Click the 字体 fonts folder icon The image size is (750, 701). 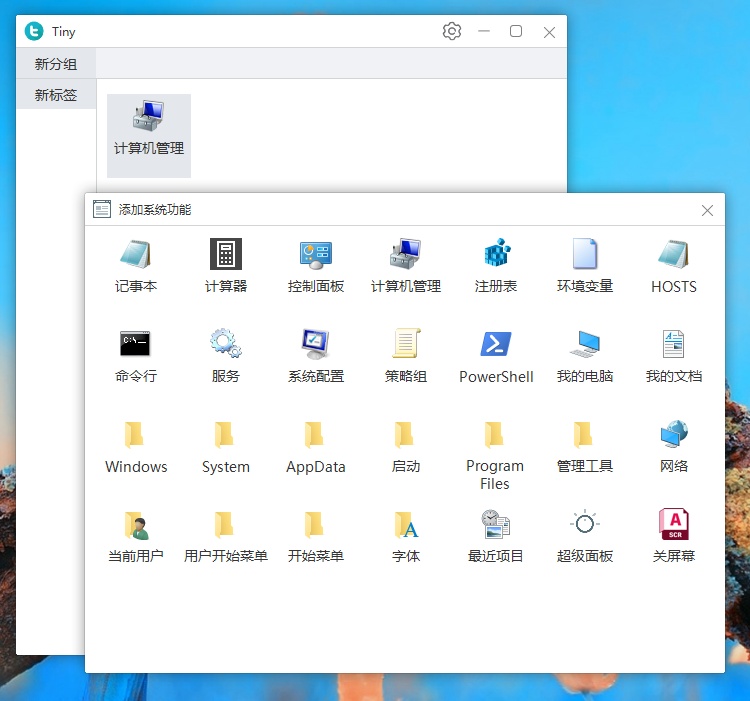coord(405,524)
